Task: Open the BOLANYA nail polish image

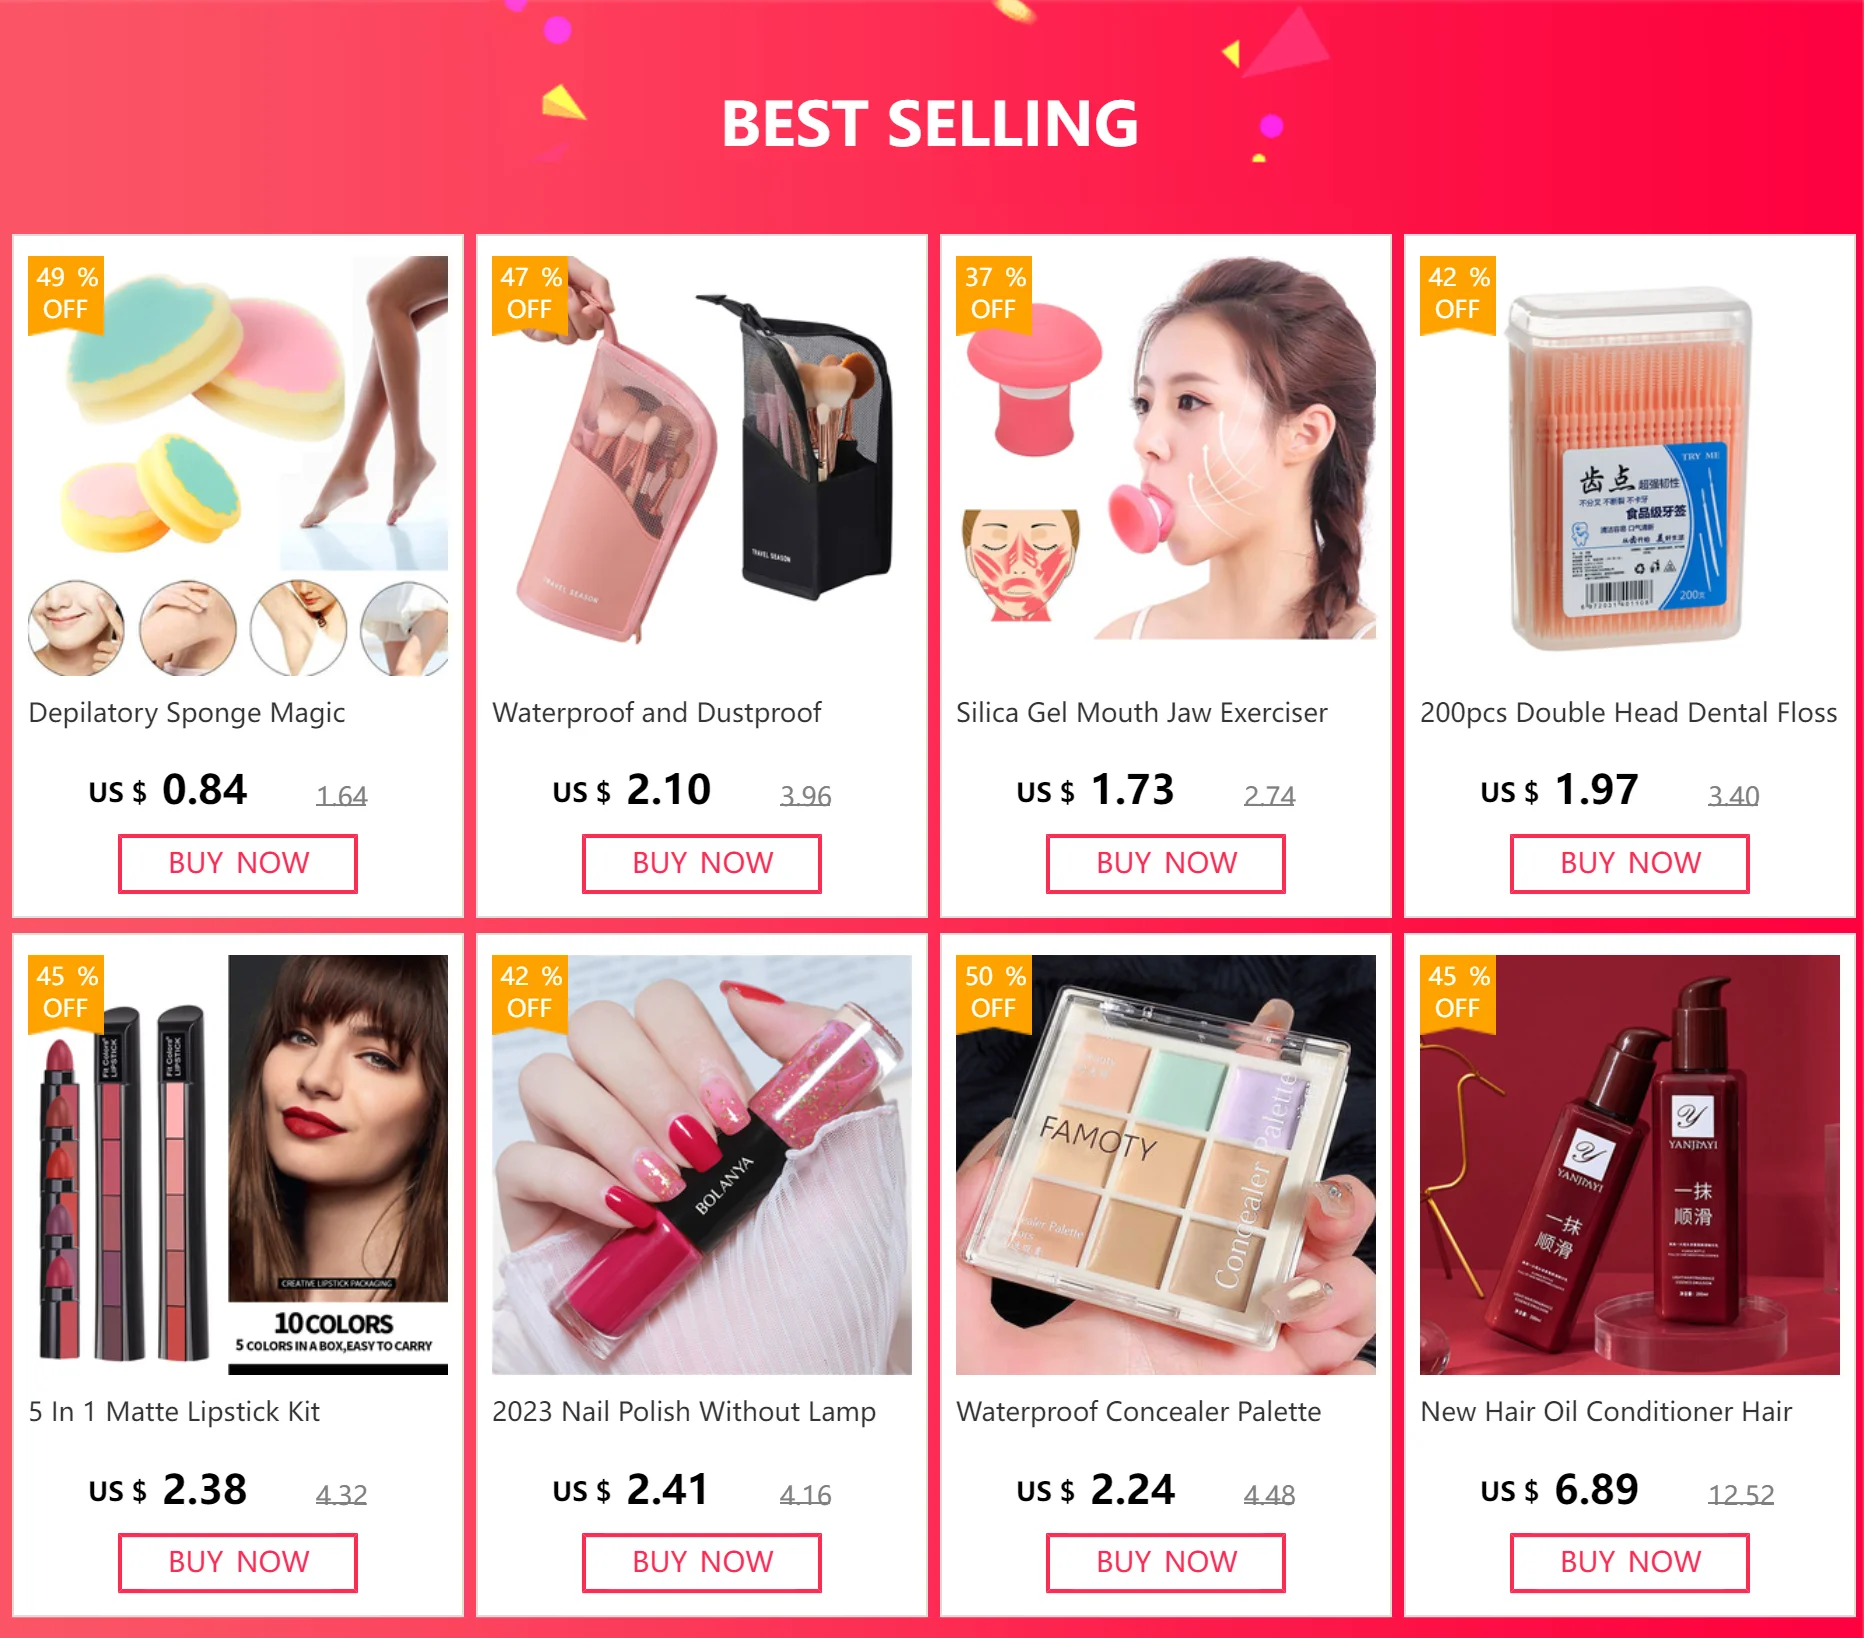Action: [x=702, y=1165]
